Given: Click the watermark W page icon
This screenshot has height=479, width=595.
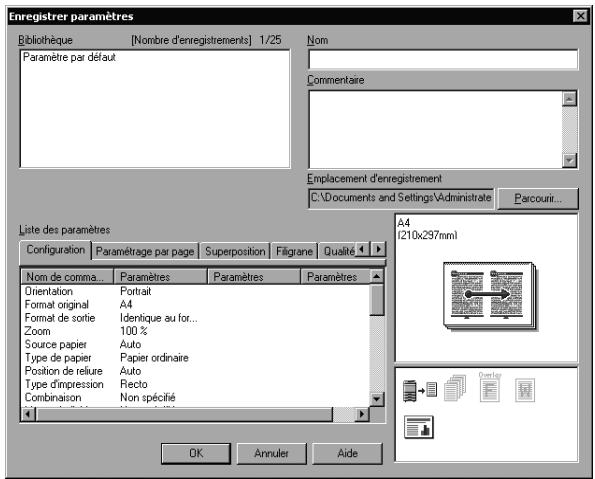Looking at the screenshot, I should 525,390.
